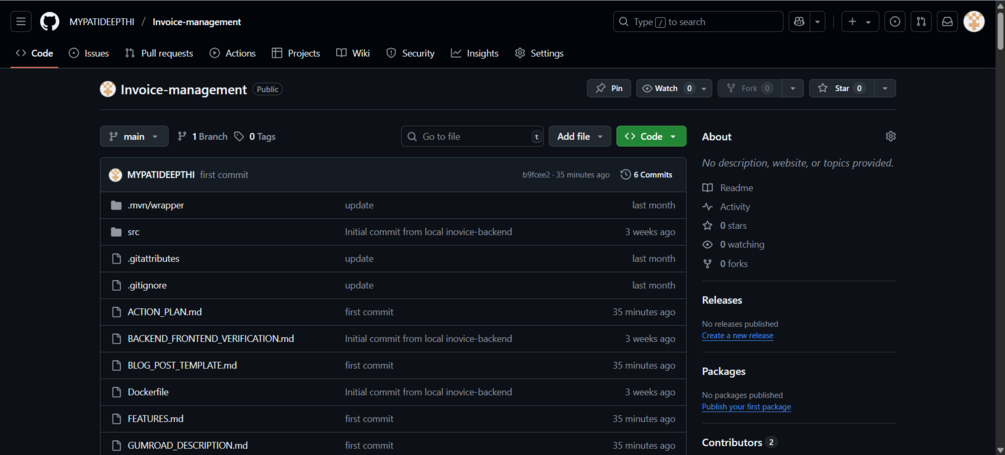Select the Code tab
Viewport: 1005px width, 455px height.
pos(35,53)
